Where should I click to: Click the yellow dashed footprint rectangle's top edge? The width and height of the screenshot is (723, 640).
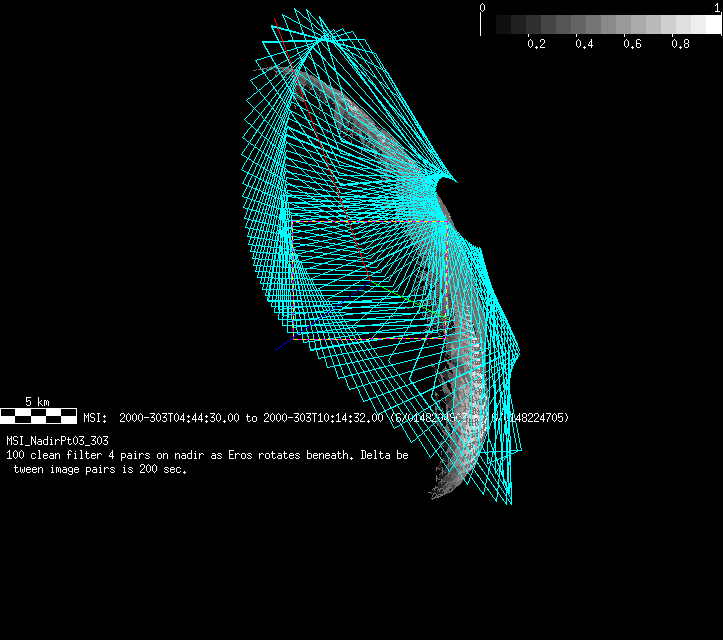coord(370,222)
